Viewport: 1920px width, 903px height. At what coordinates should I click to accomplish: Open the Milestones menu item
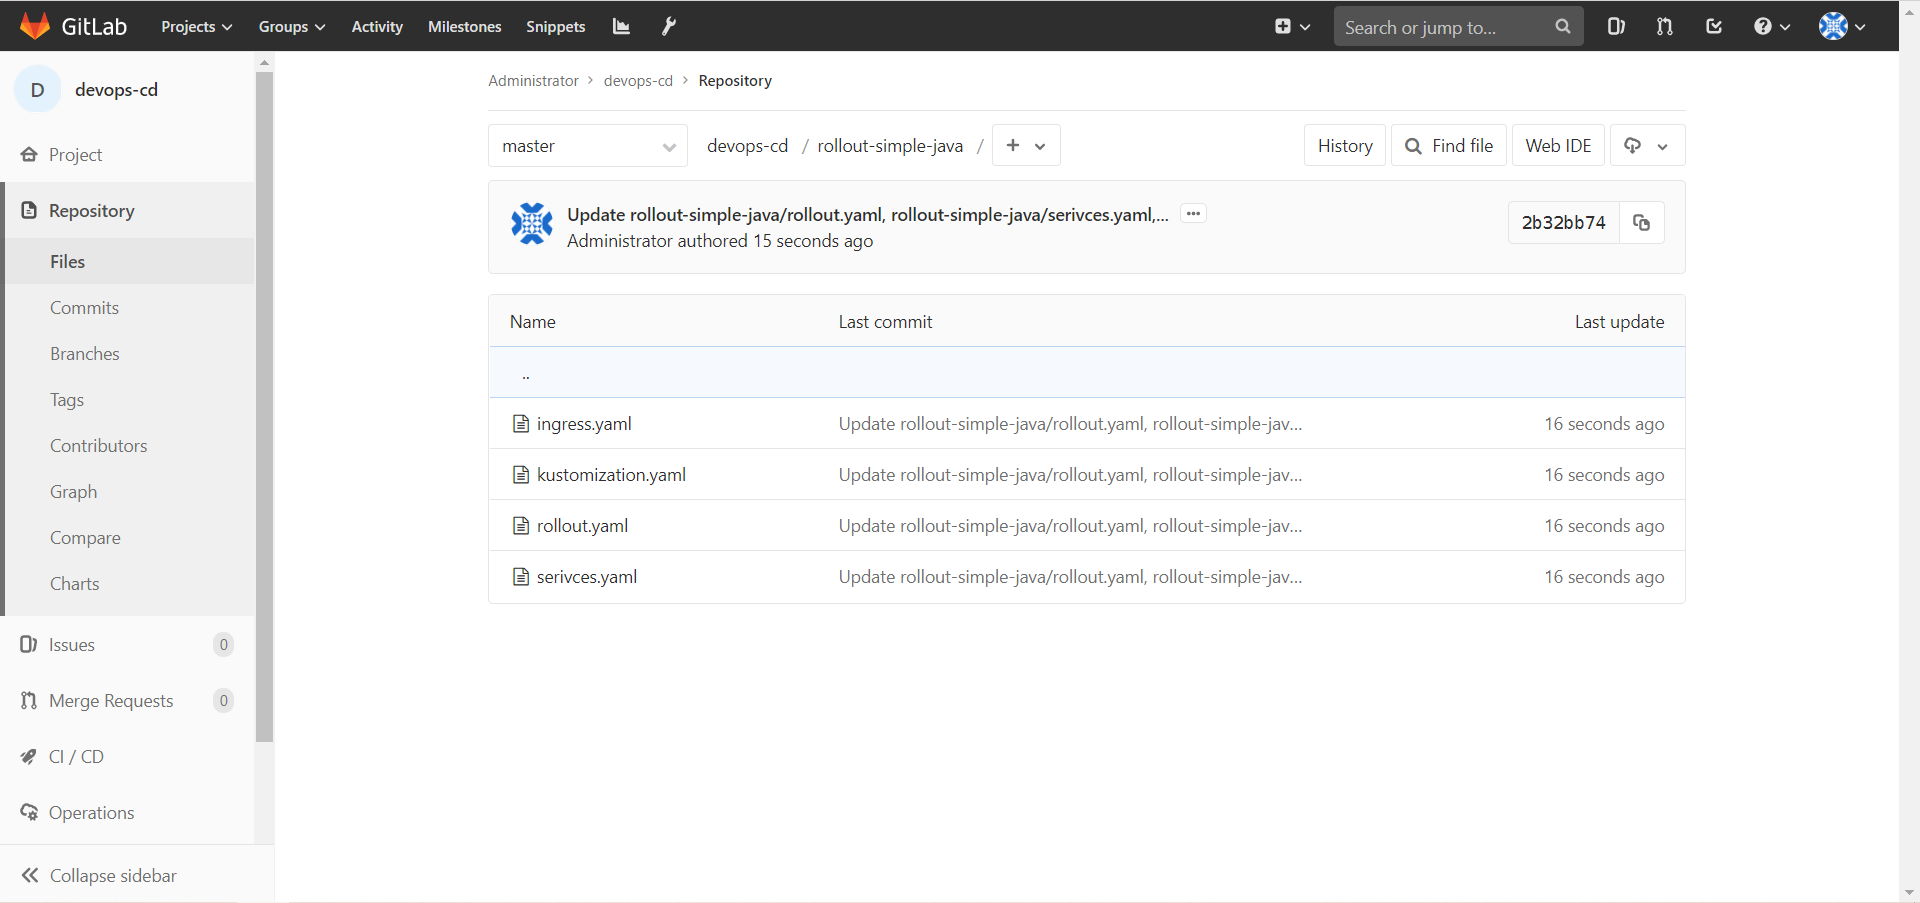465,27
